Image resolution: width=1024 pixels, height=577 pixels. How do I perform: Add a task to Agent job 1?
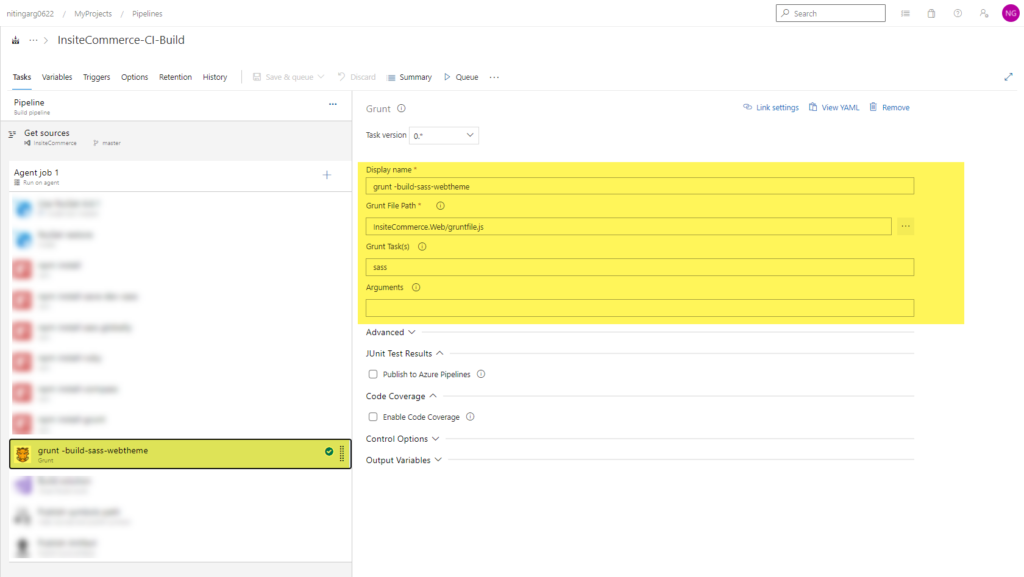coord(327,175)
